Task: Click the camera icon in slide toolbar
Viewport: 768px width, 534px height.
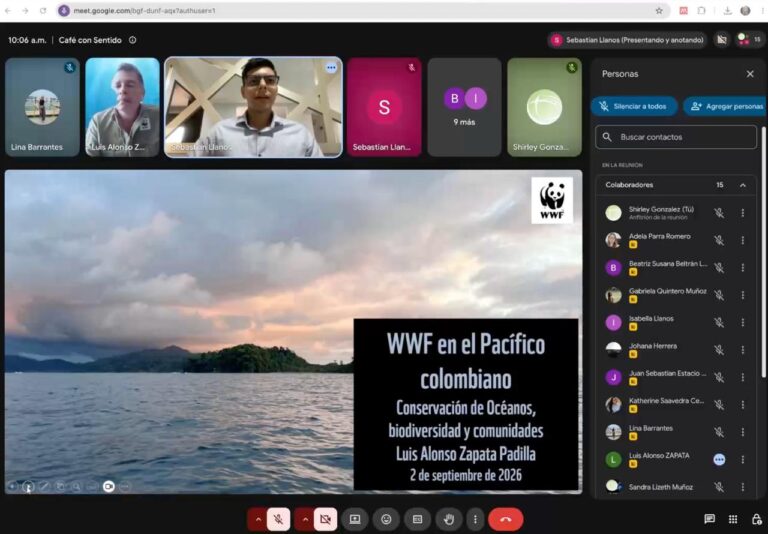Action: (109, 486)
